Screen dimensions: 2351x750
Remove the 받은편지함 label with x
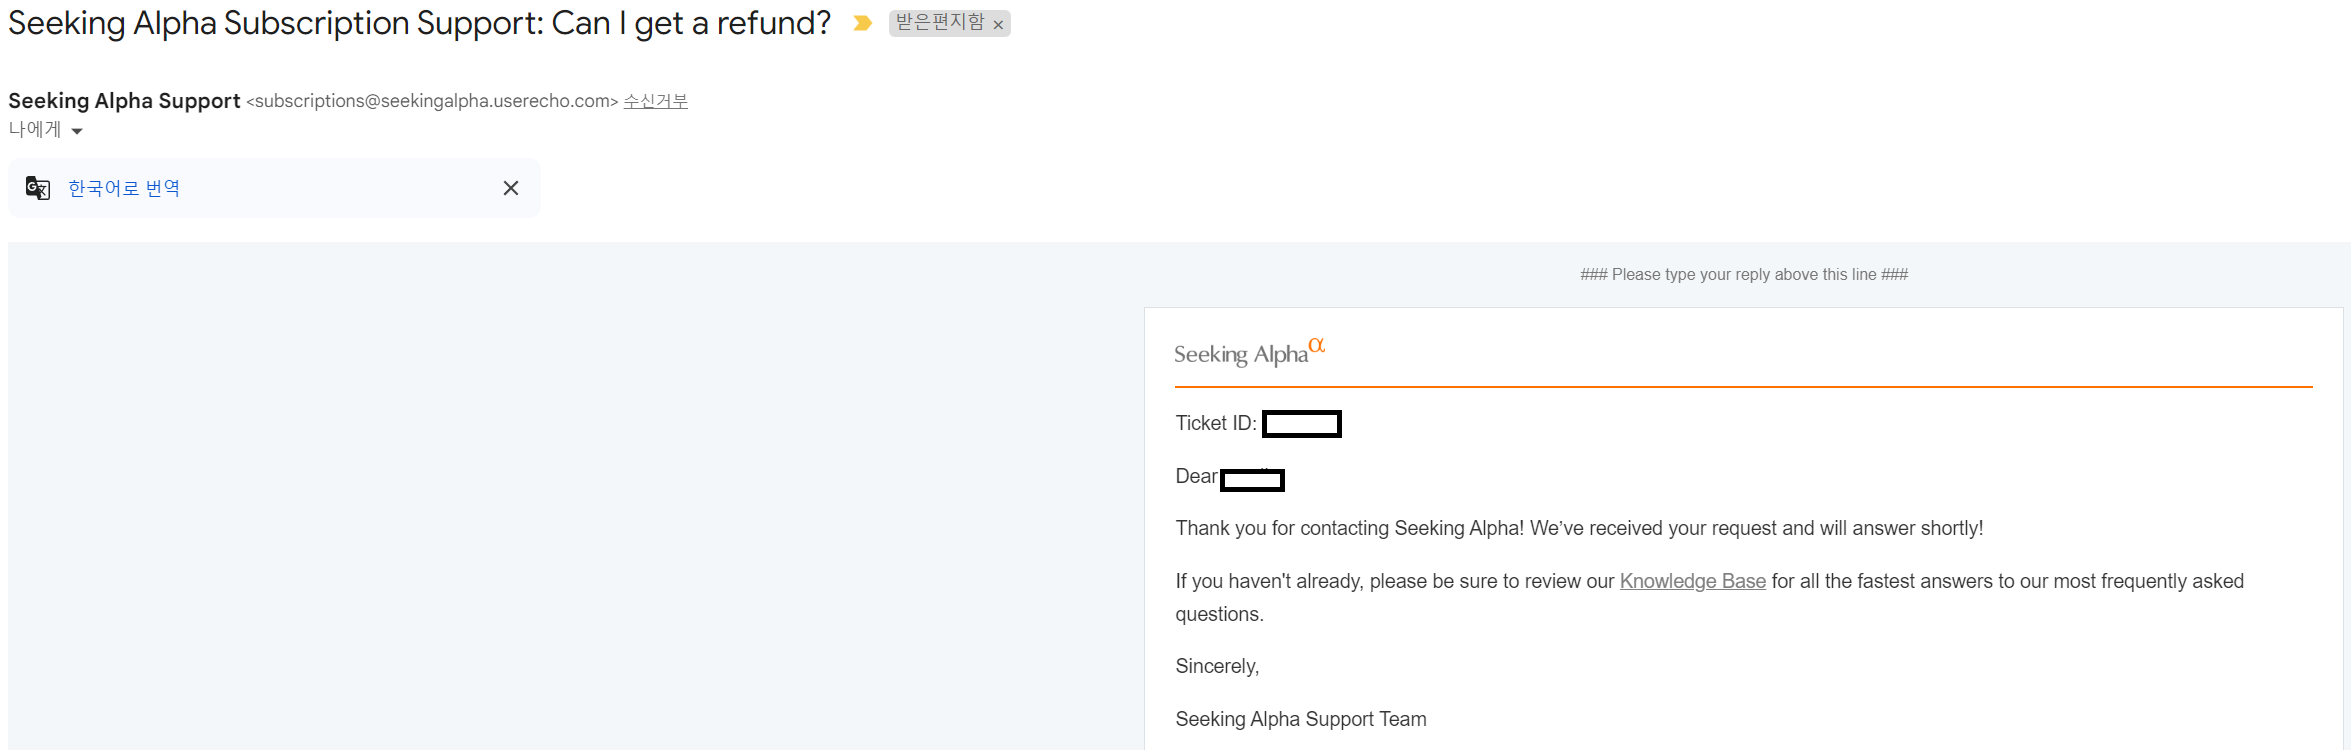tap(998, 25)
